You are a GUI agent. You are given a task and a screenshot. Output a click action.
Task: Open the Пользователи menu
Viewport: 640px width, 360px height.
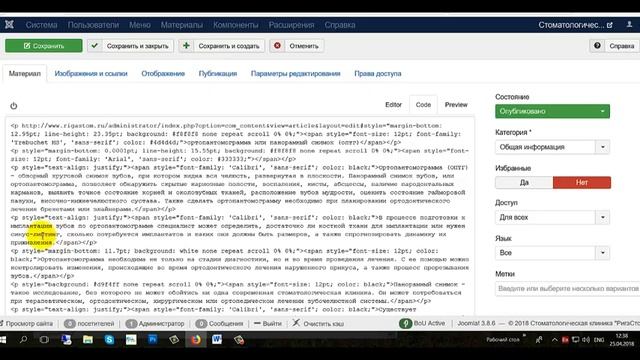tap(93, 25)
